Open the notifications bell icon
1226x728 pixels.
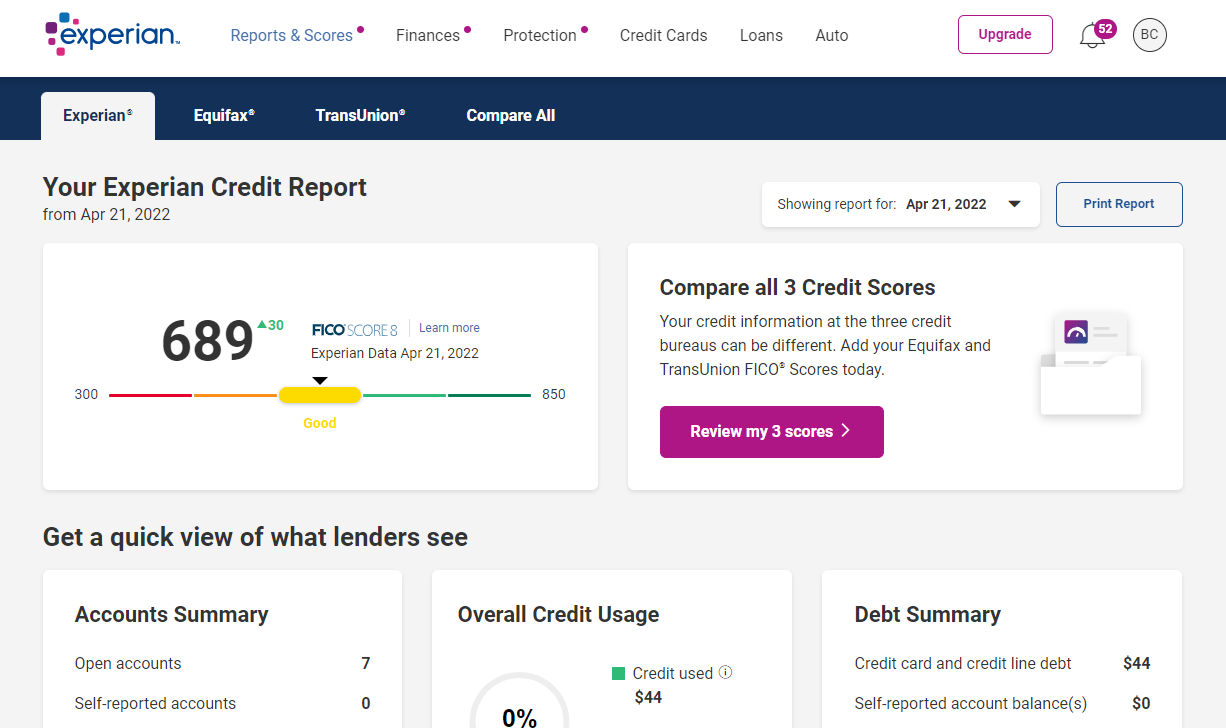click(x=1092, y=37)
